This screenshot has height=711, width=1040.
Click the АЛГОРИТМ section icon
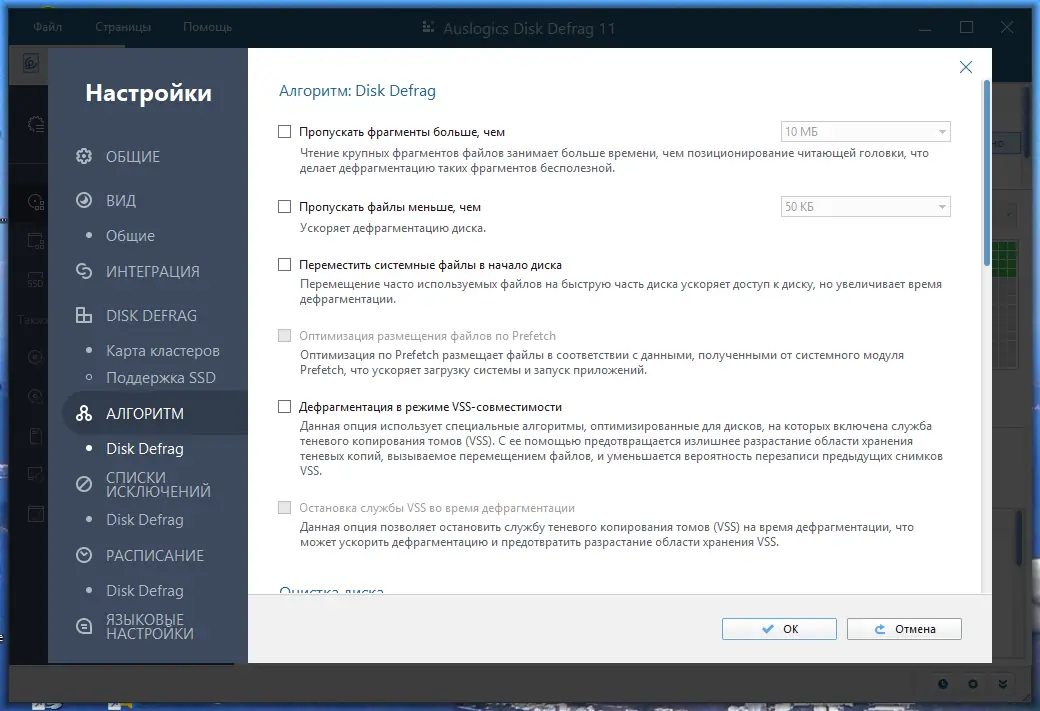84,413
